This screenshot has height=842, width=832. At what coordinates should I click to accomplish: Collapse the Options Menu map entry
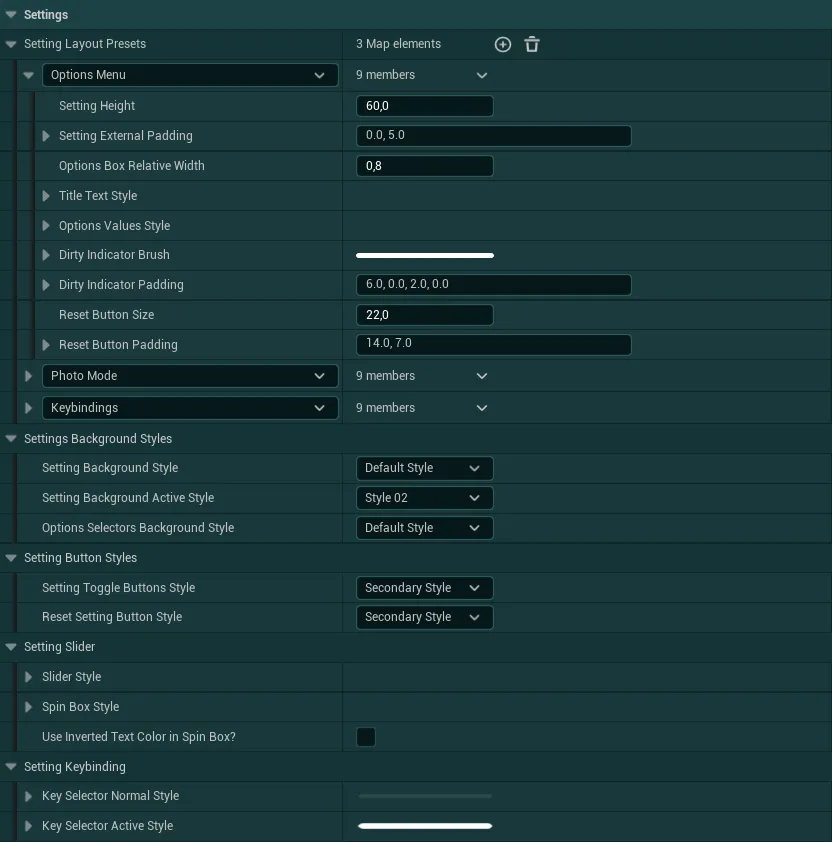28,75
